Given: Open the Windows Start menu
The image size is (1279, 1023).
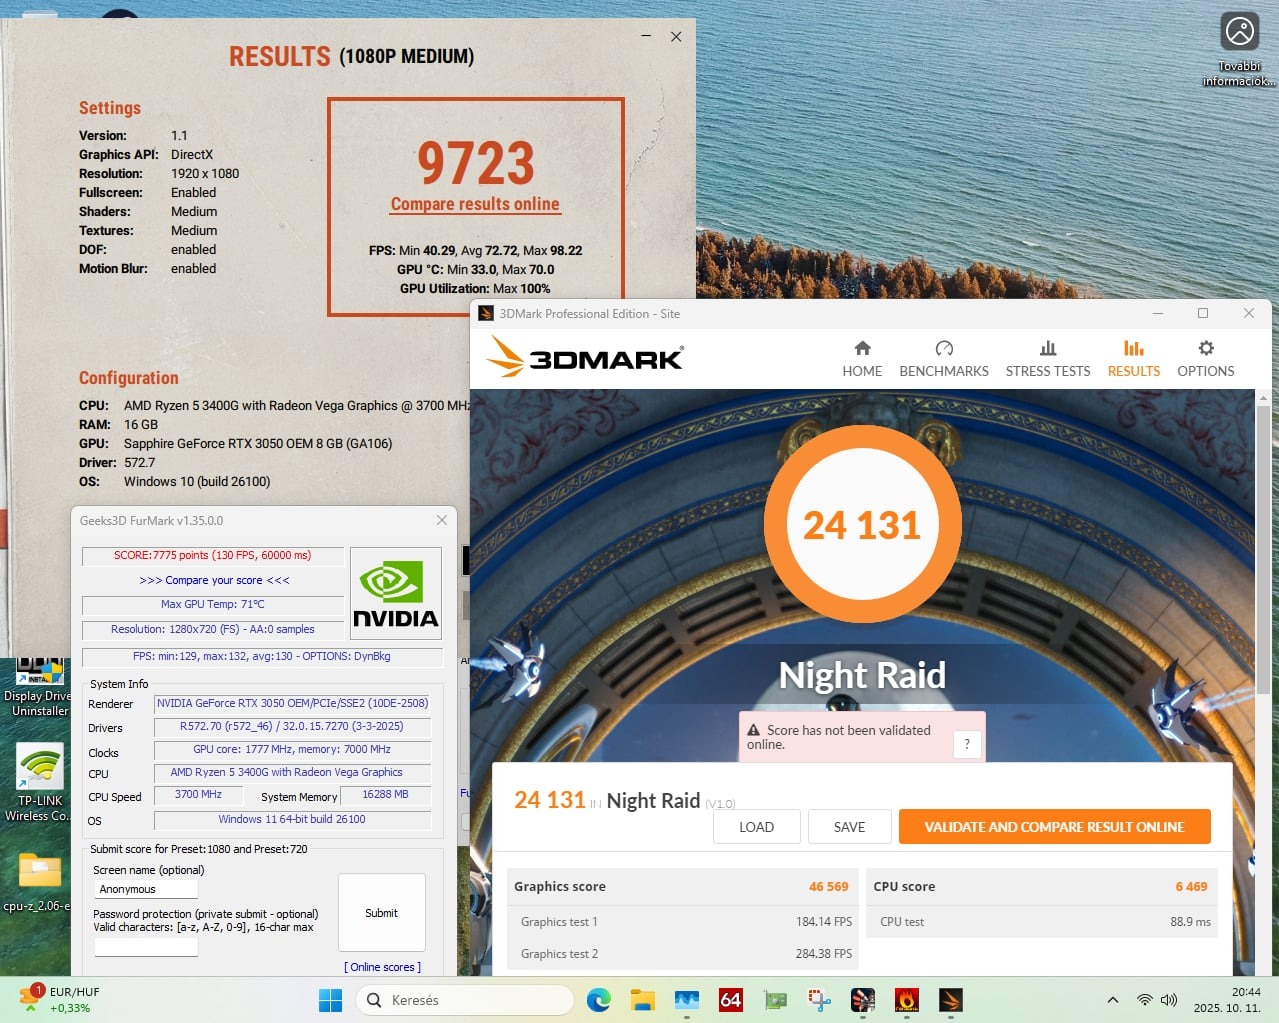Looking at the screenshot, I should coord(330,1000).
